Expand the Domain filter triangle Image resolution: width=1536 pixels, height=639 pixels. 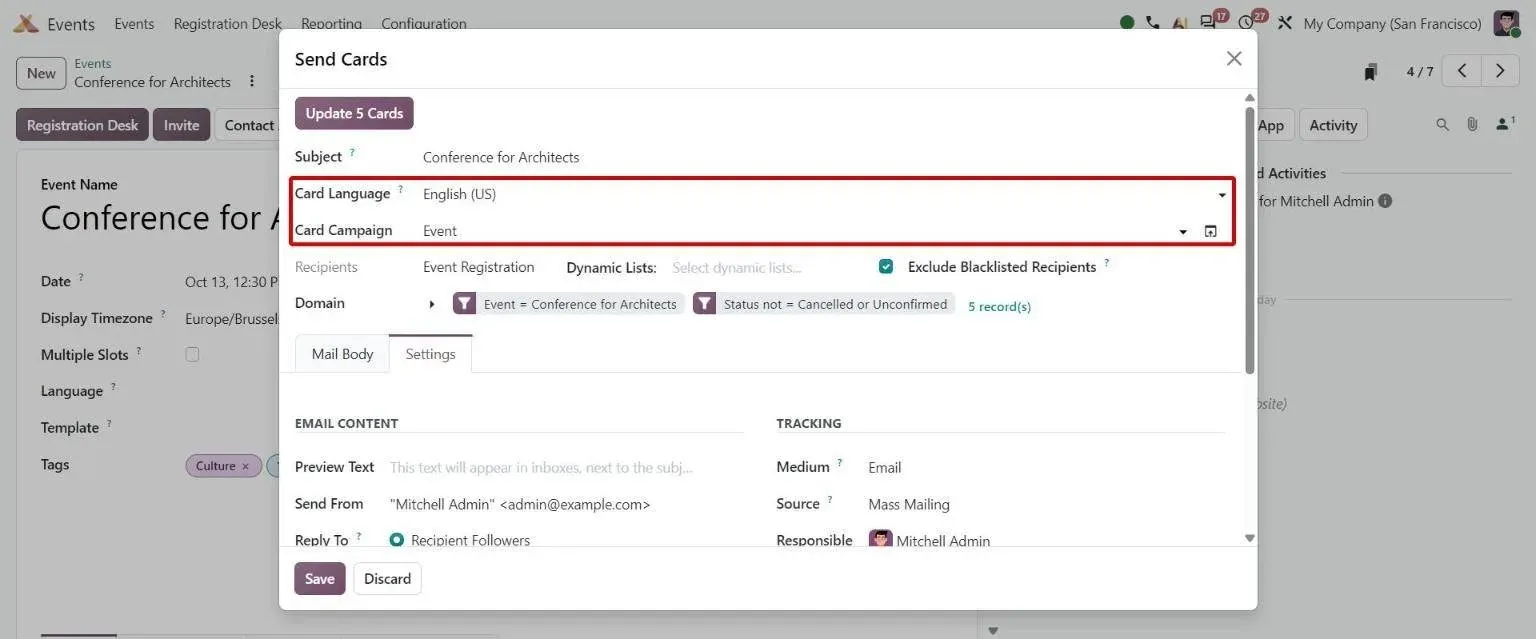coord(432,304)
